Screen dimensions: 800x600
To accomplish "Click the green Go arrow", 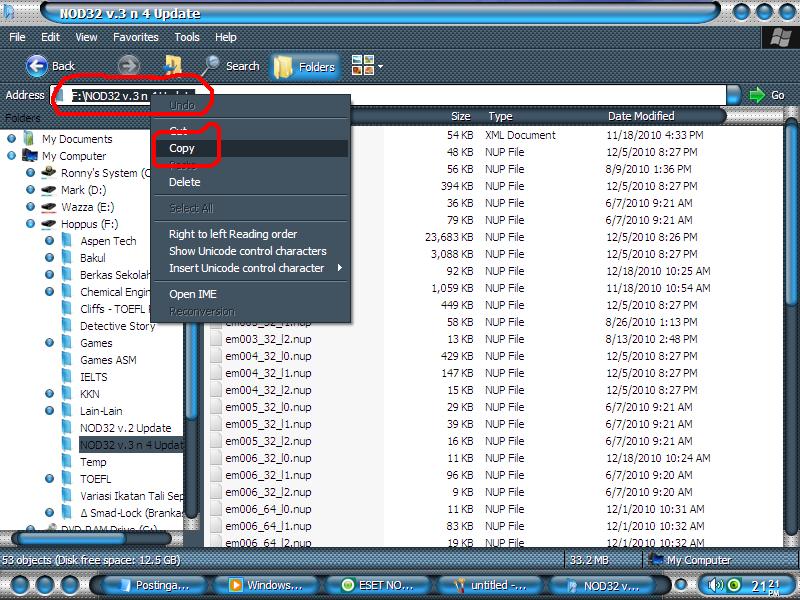I will pos(757,95).
